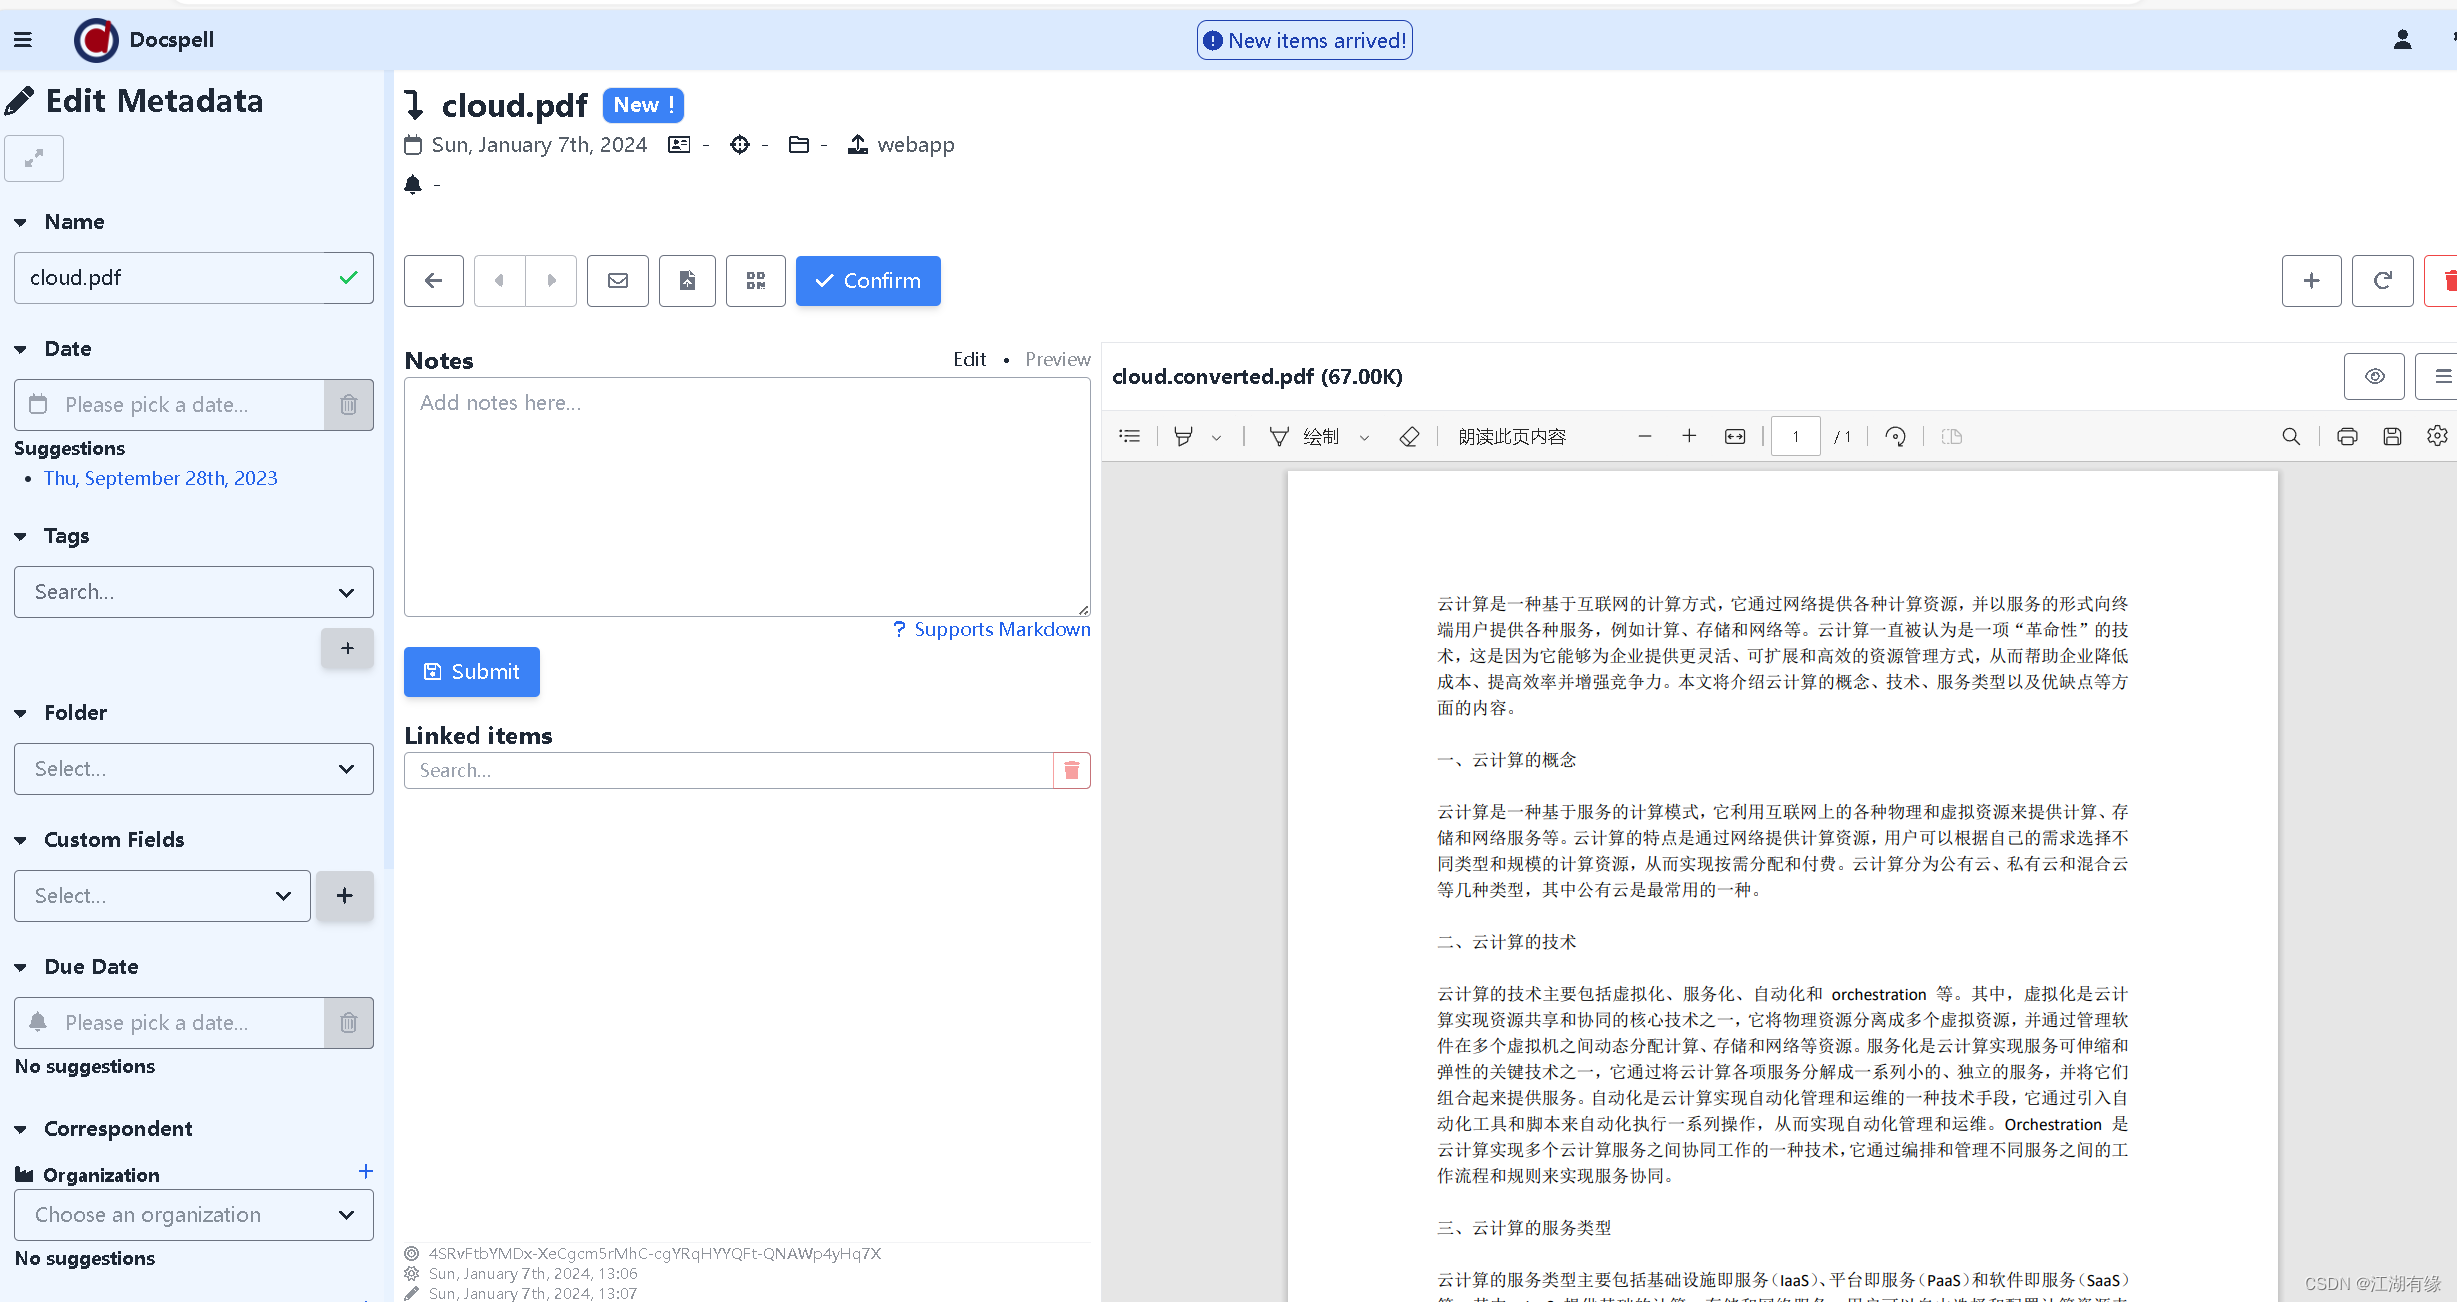The height and width of the screenshot is (1302, 2457).
Task: Open the hamburger main menu
Action: tap(23, 40)
